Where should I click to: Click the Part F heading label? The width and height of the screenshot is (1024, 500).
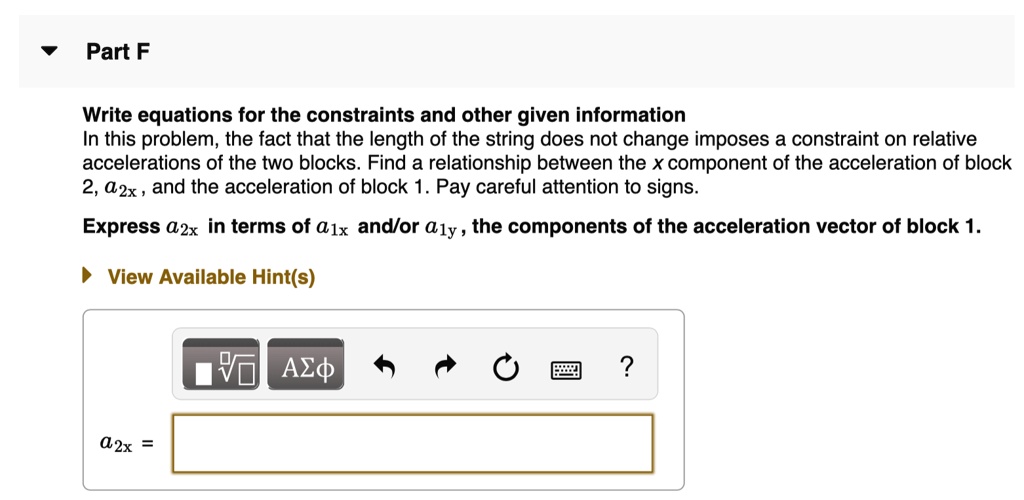(118, 52)
